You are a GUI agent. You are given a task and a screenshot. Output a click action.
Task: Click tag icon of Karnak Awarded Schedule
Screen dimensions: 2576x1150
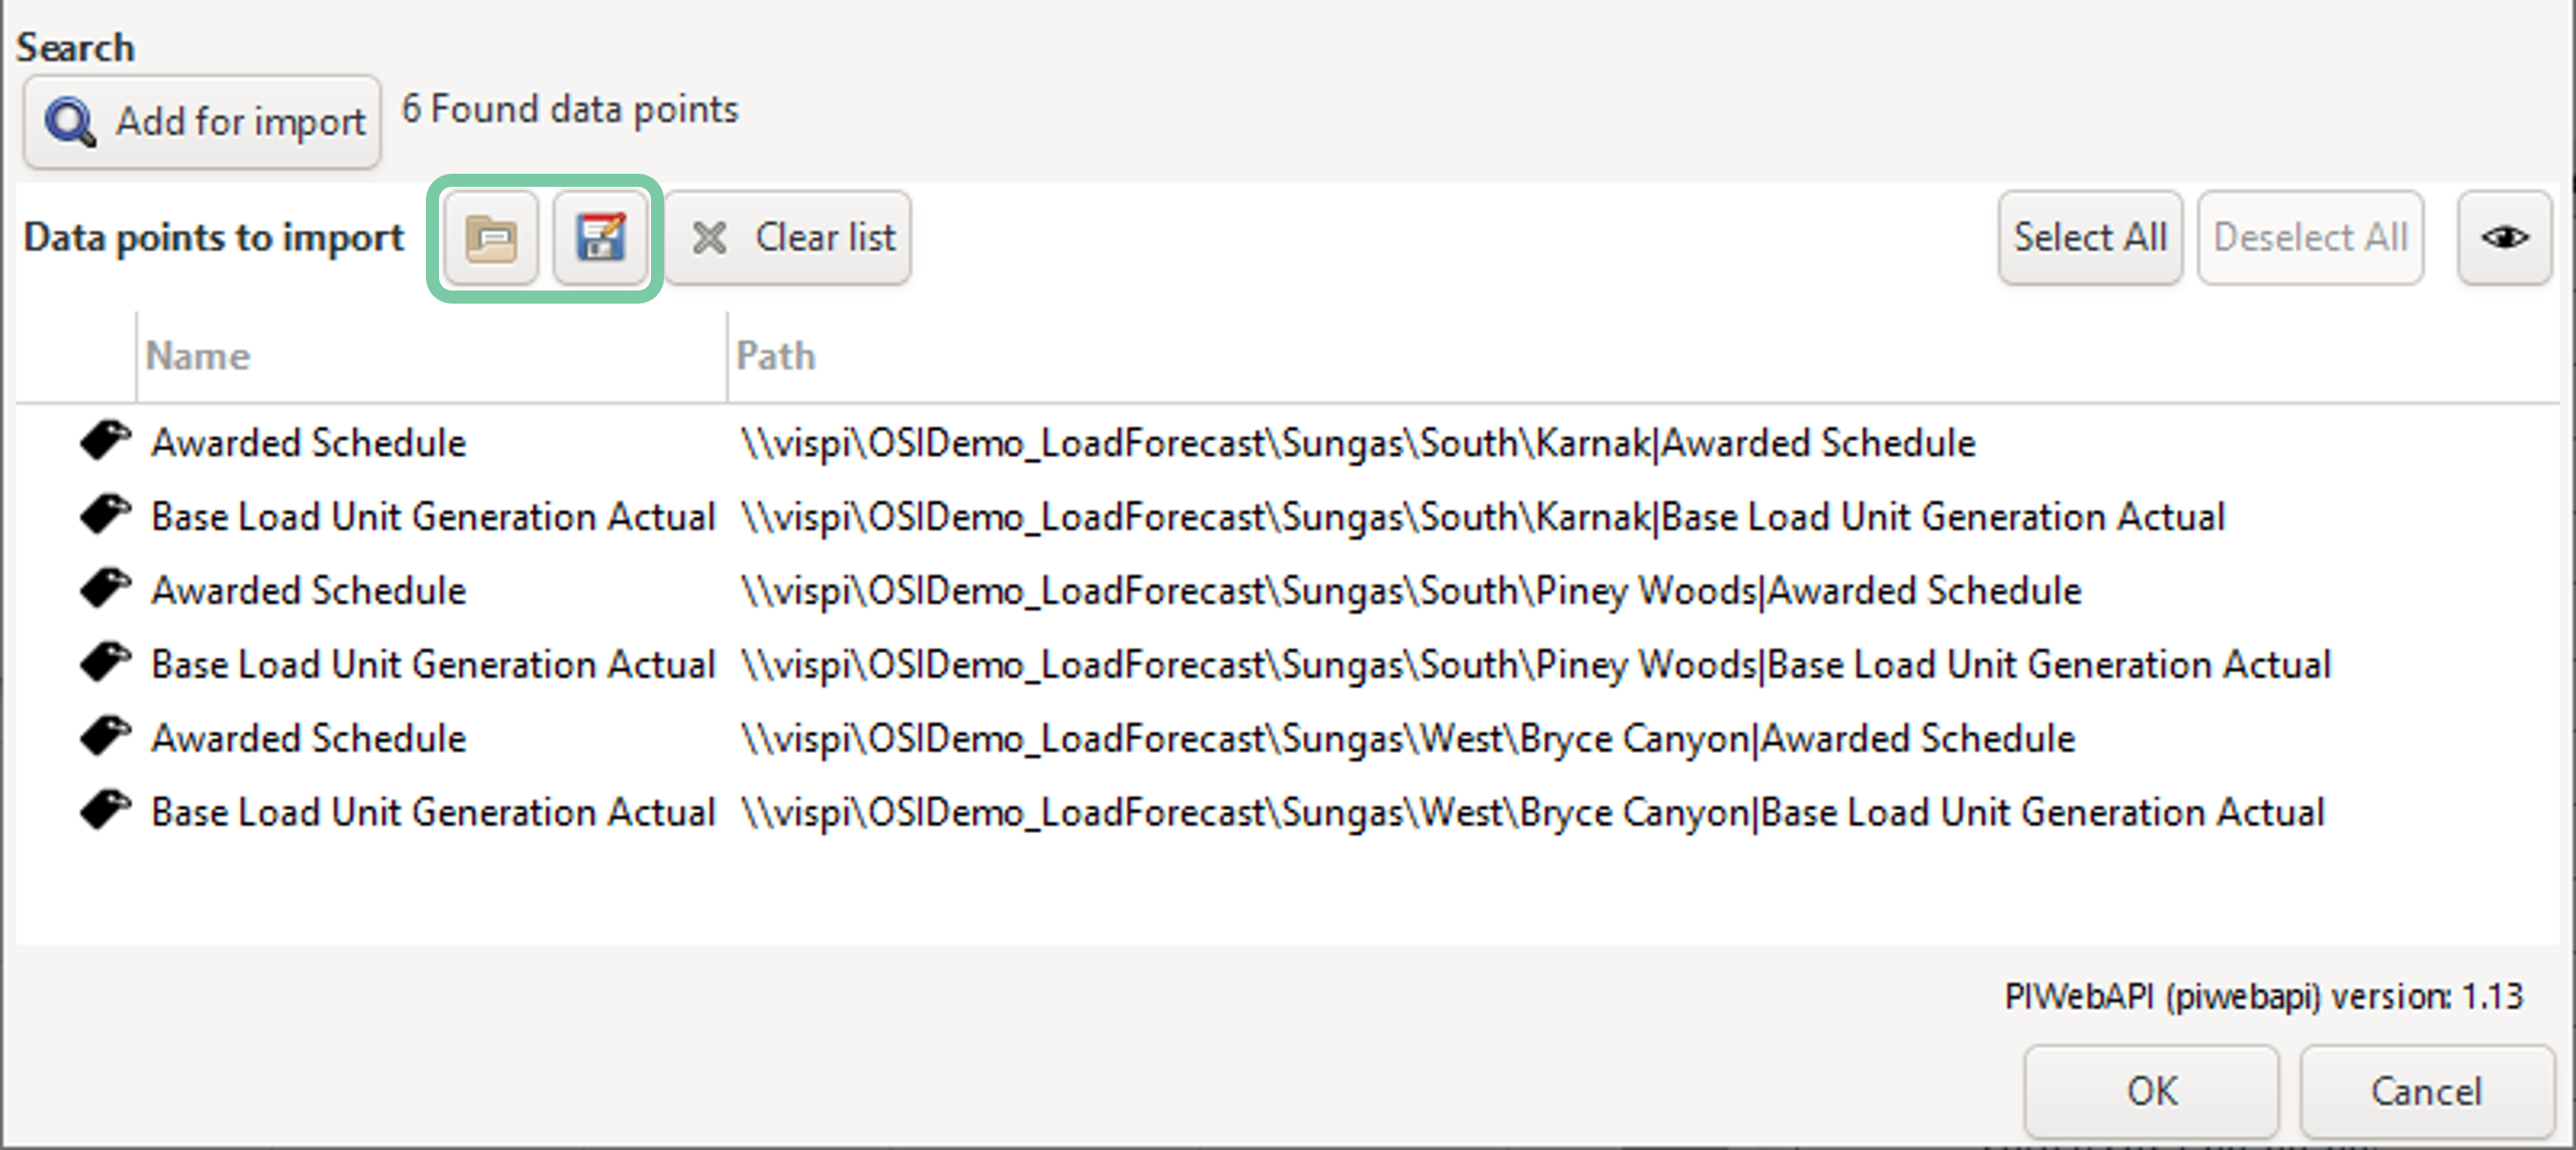coord(105,441)
